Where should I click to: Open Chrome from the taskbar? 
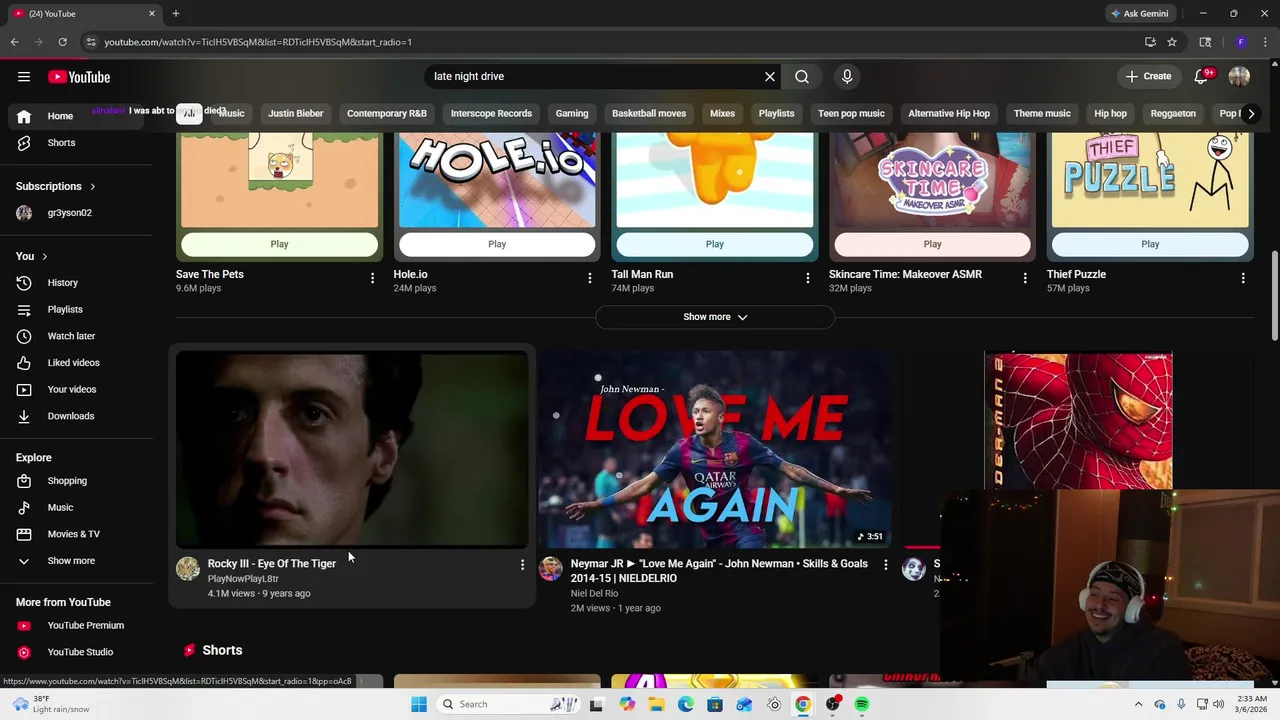point(803,704)
